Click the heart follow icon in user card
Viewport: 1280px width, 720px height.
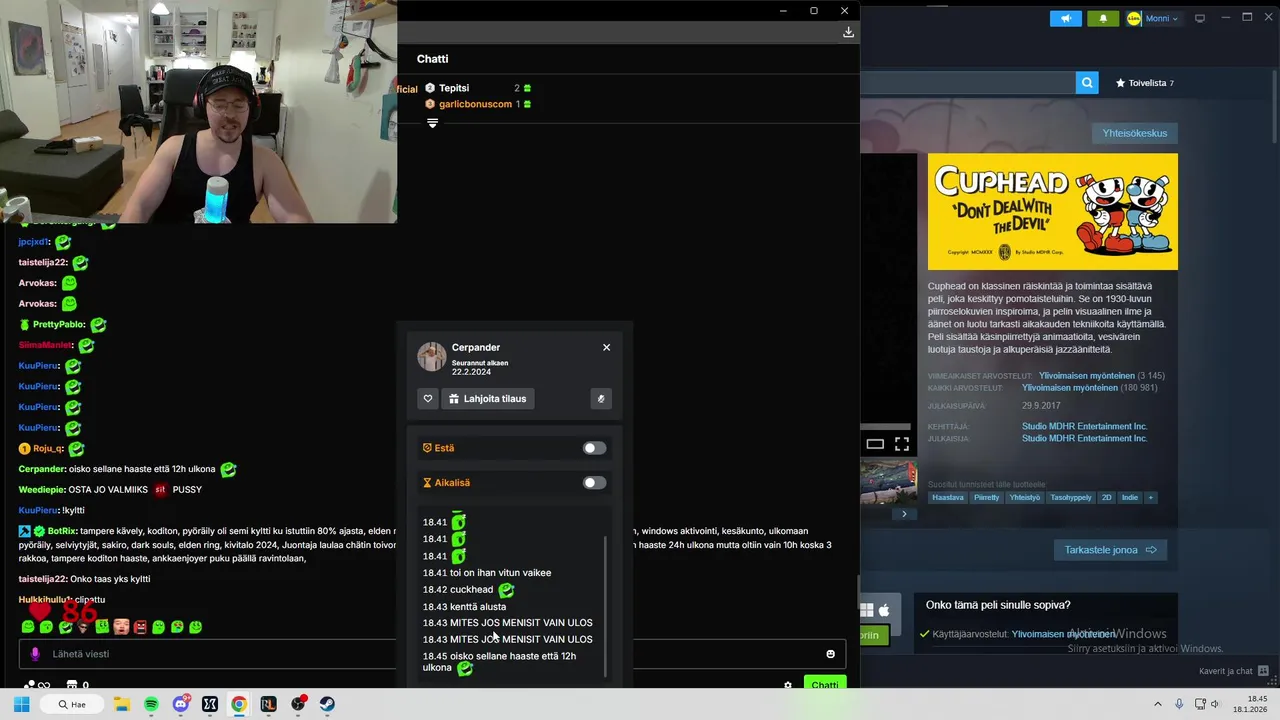(x=428, y=398)
